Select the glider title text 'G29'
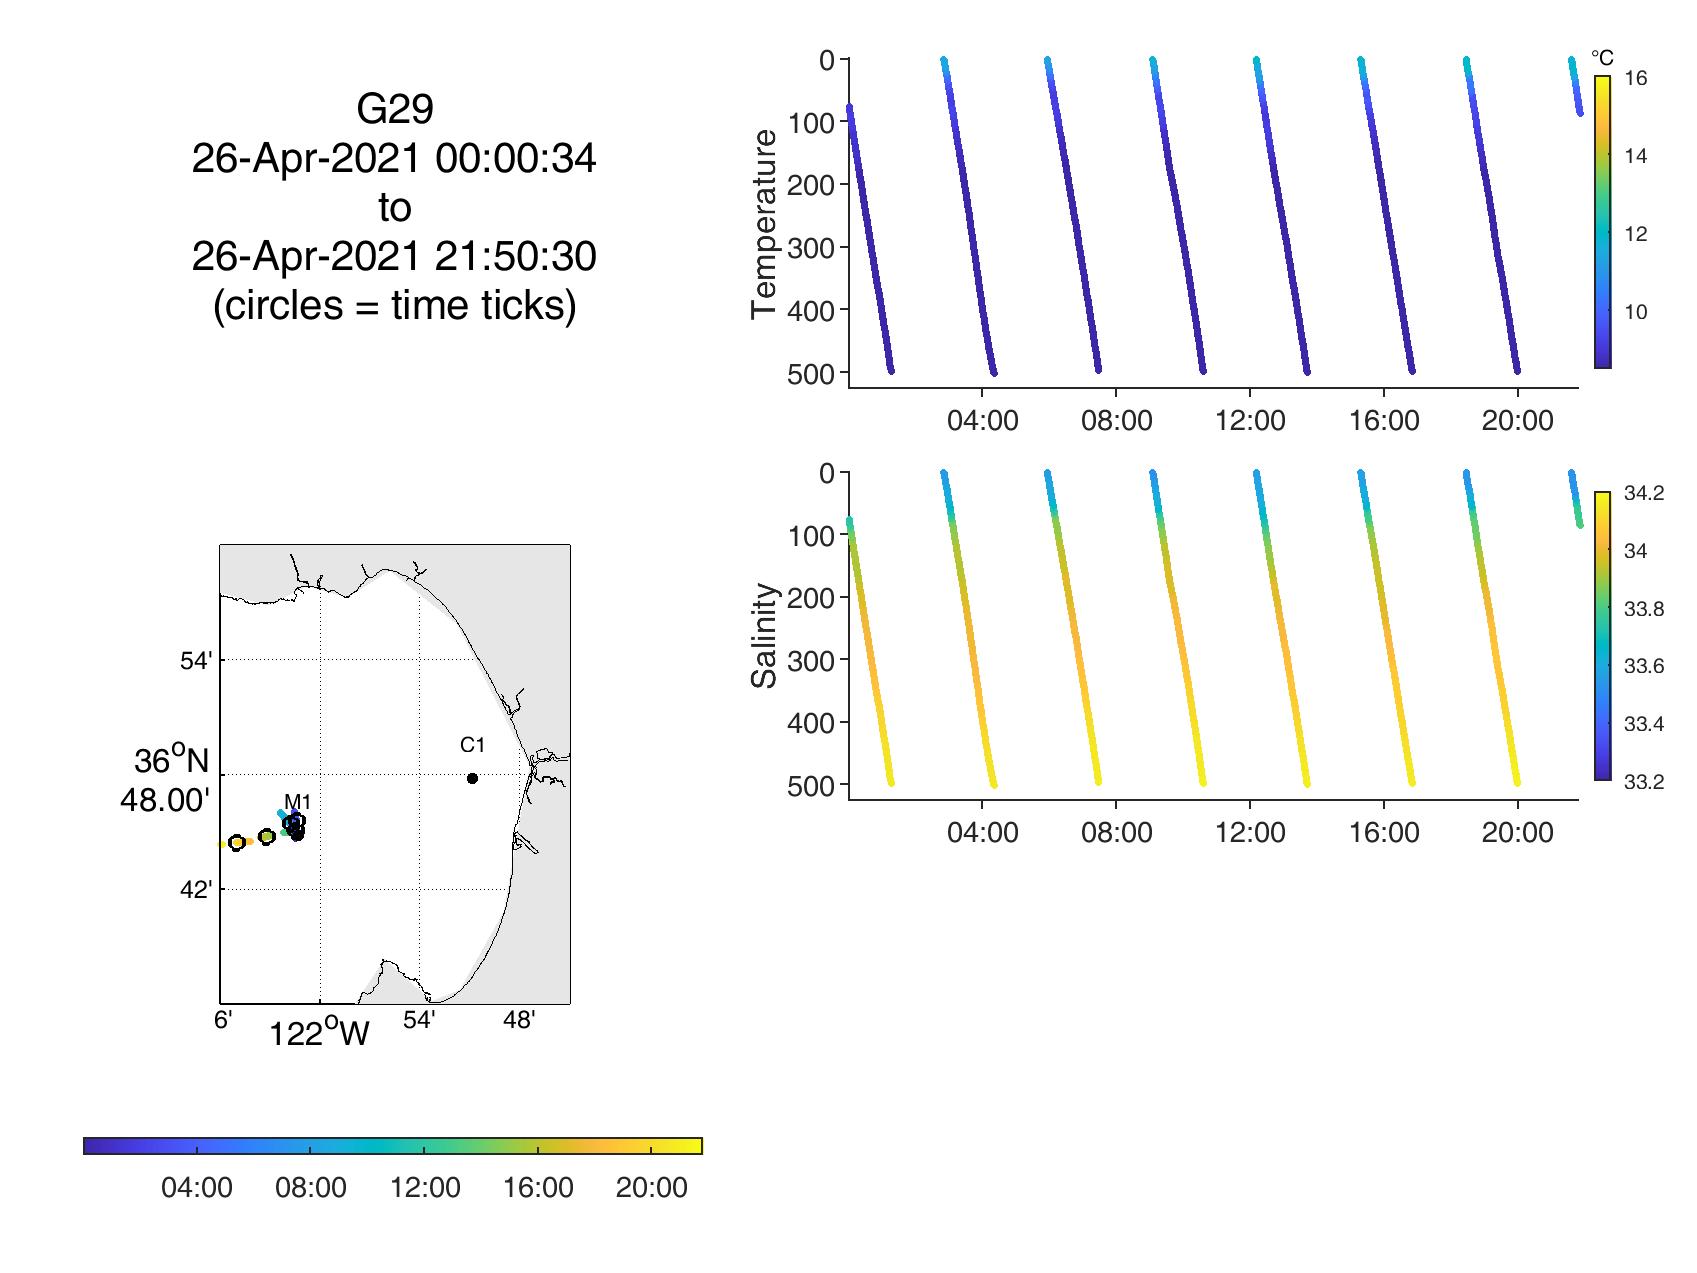 (395, 109)
